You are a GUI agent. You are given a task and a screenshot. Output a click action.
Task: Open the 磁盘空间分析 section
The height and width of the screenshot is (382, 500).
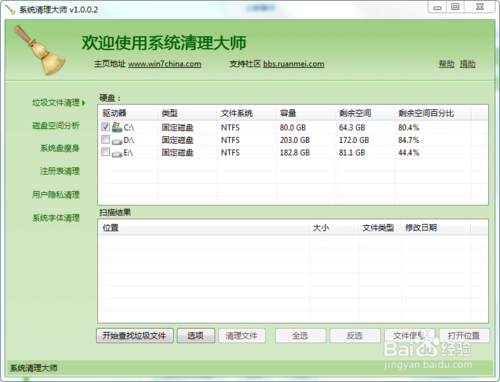(x=56, y=125)
